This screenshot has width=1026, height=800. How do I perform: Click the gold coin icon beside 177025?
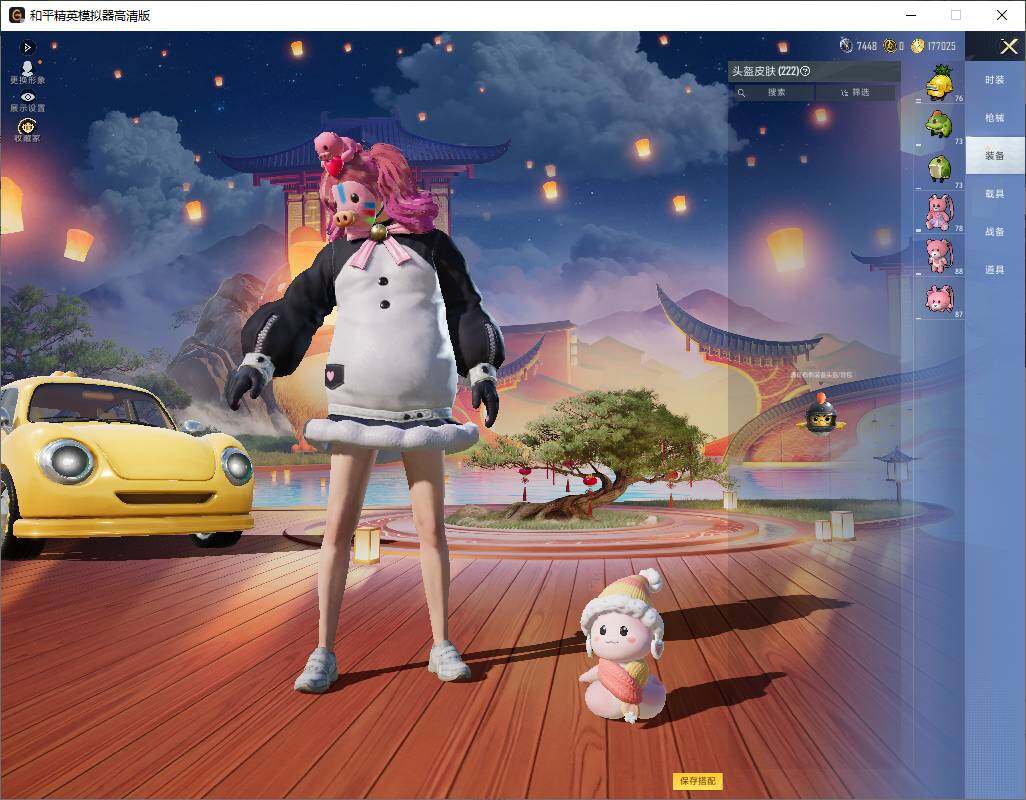[x=917, y=46]
